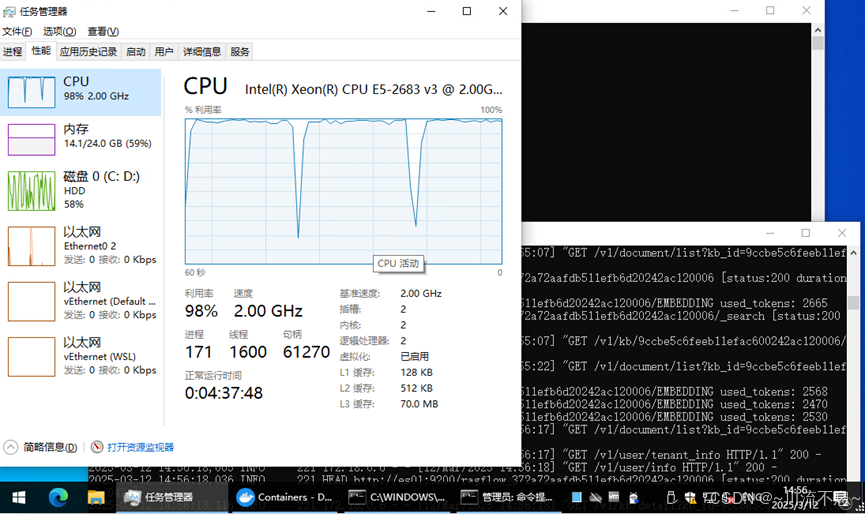The image size is (865, 514).
Task: Minimize the Task Manager window
Action: tap(431, 11)
